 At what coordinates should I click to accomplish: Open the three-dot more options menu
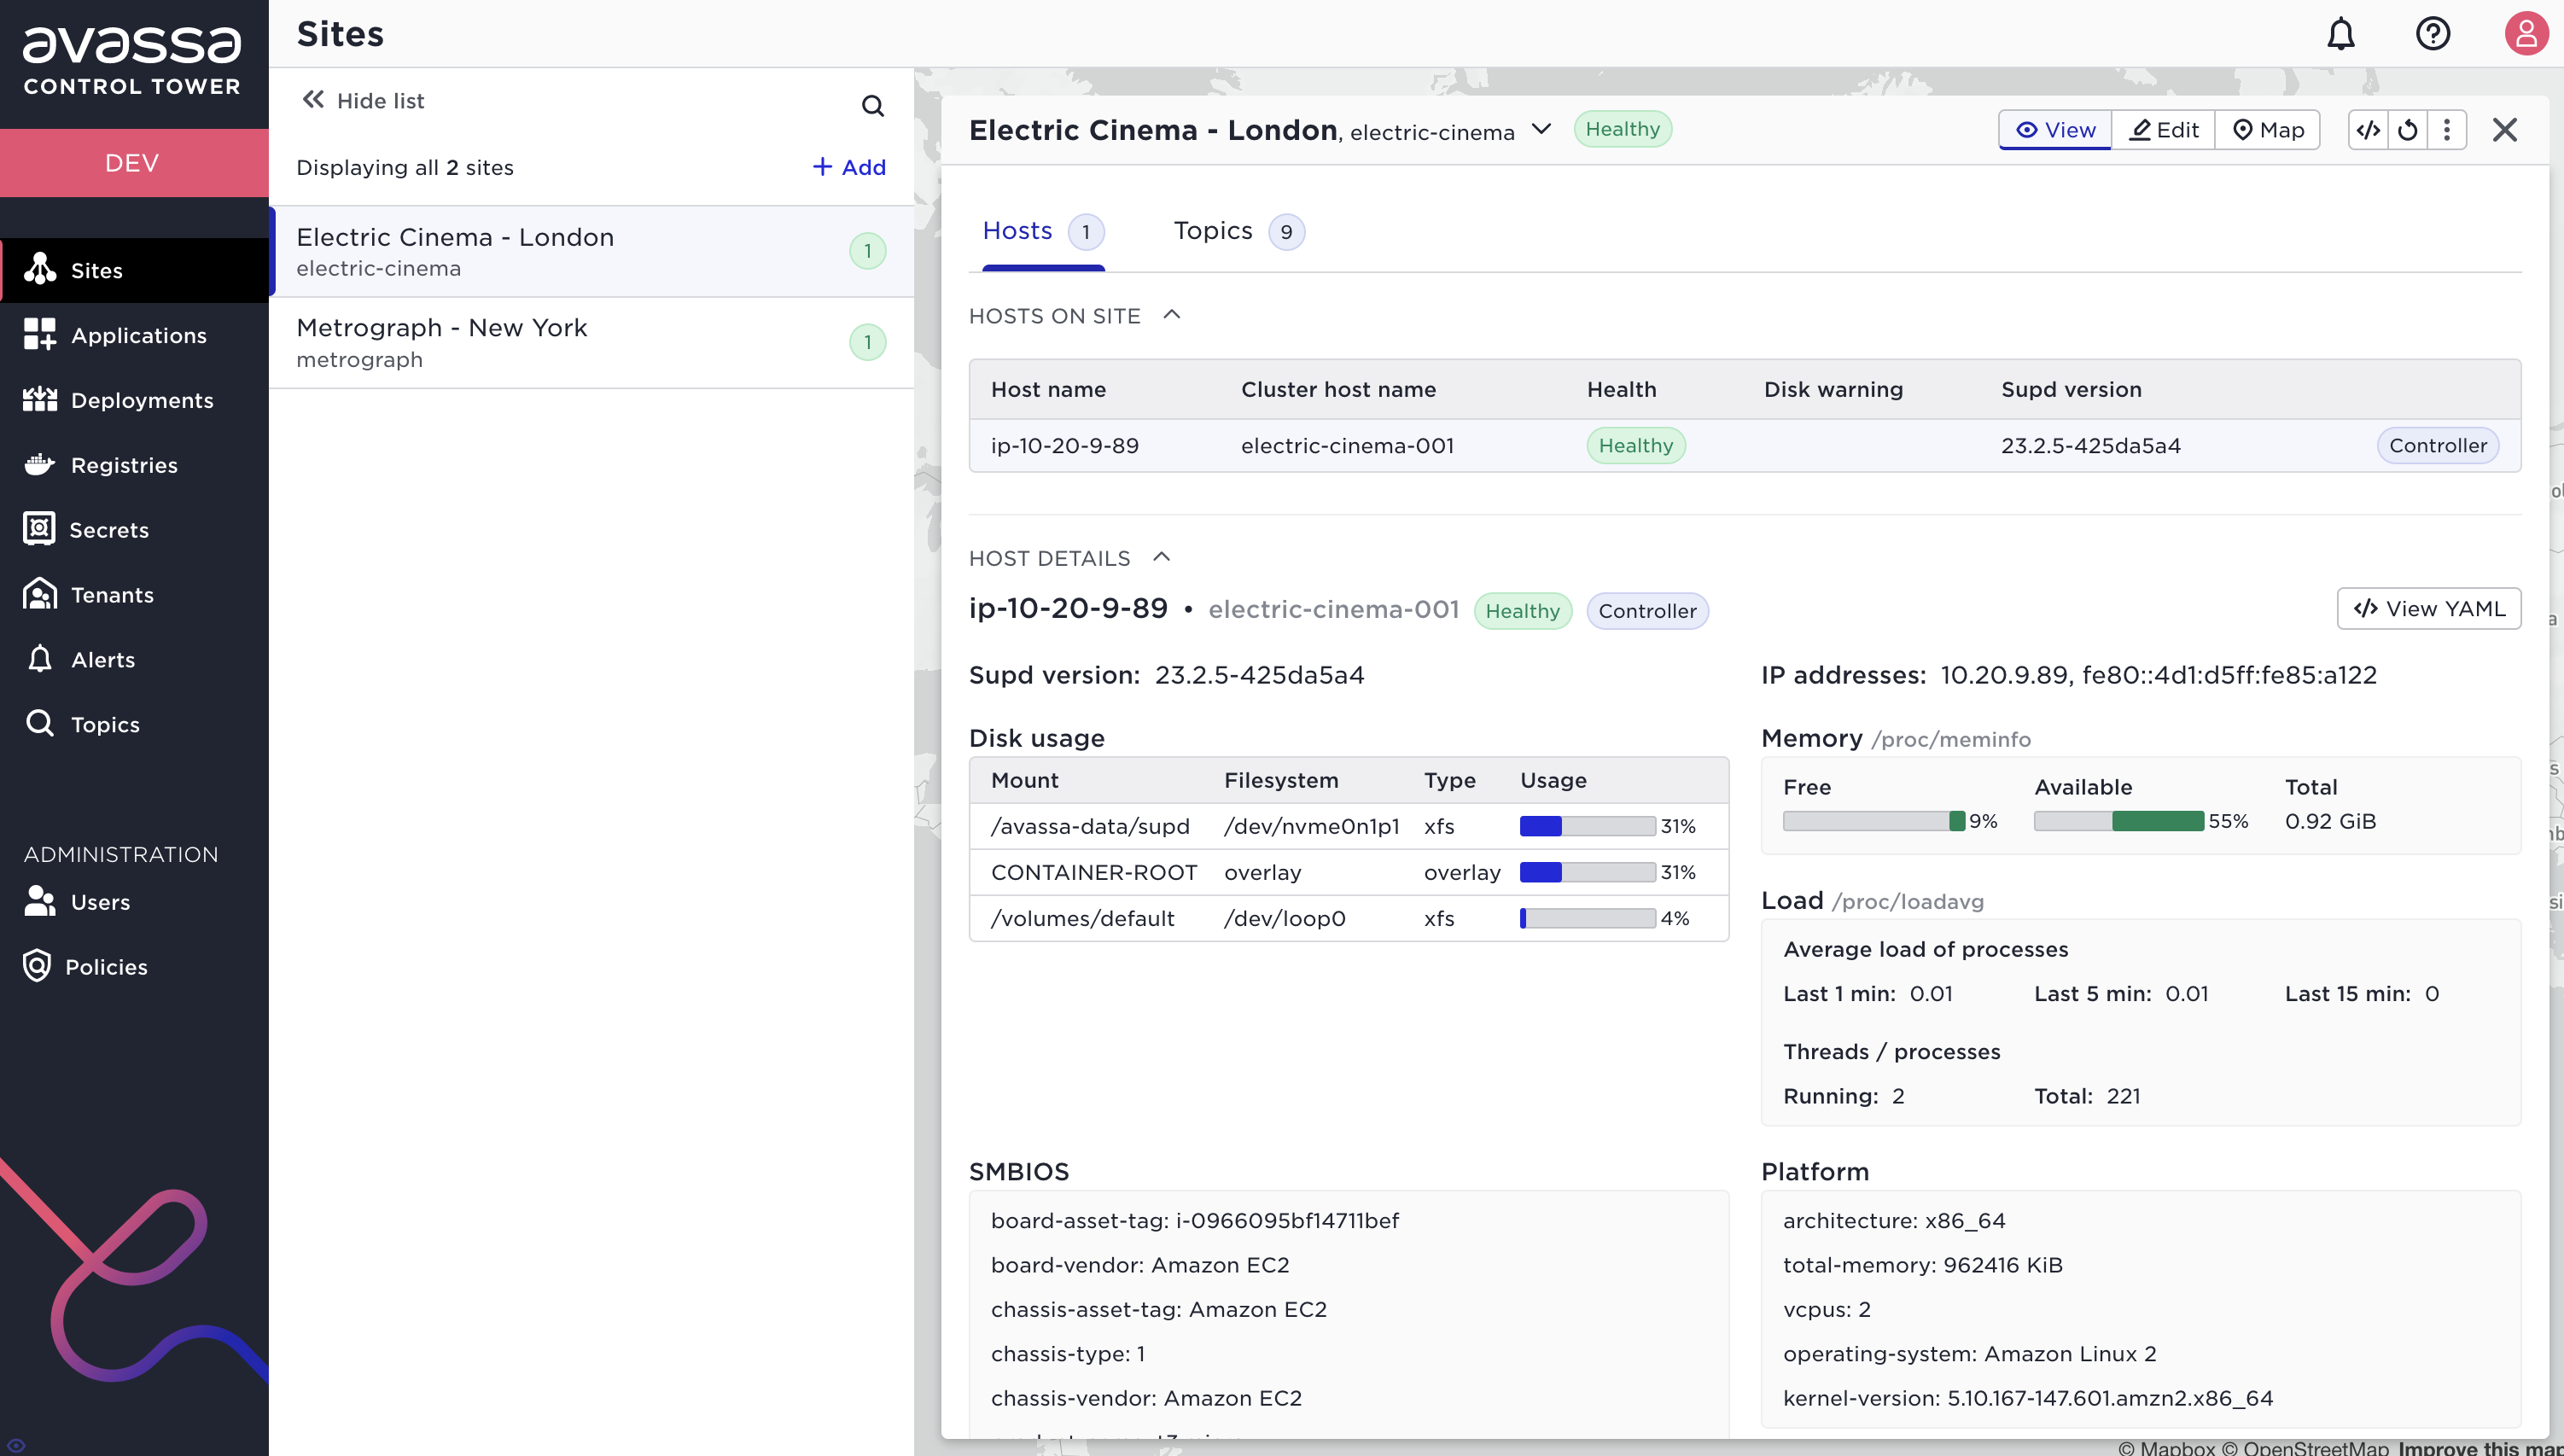(x=2446, y=130)
